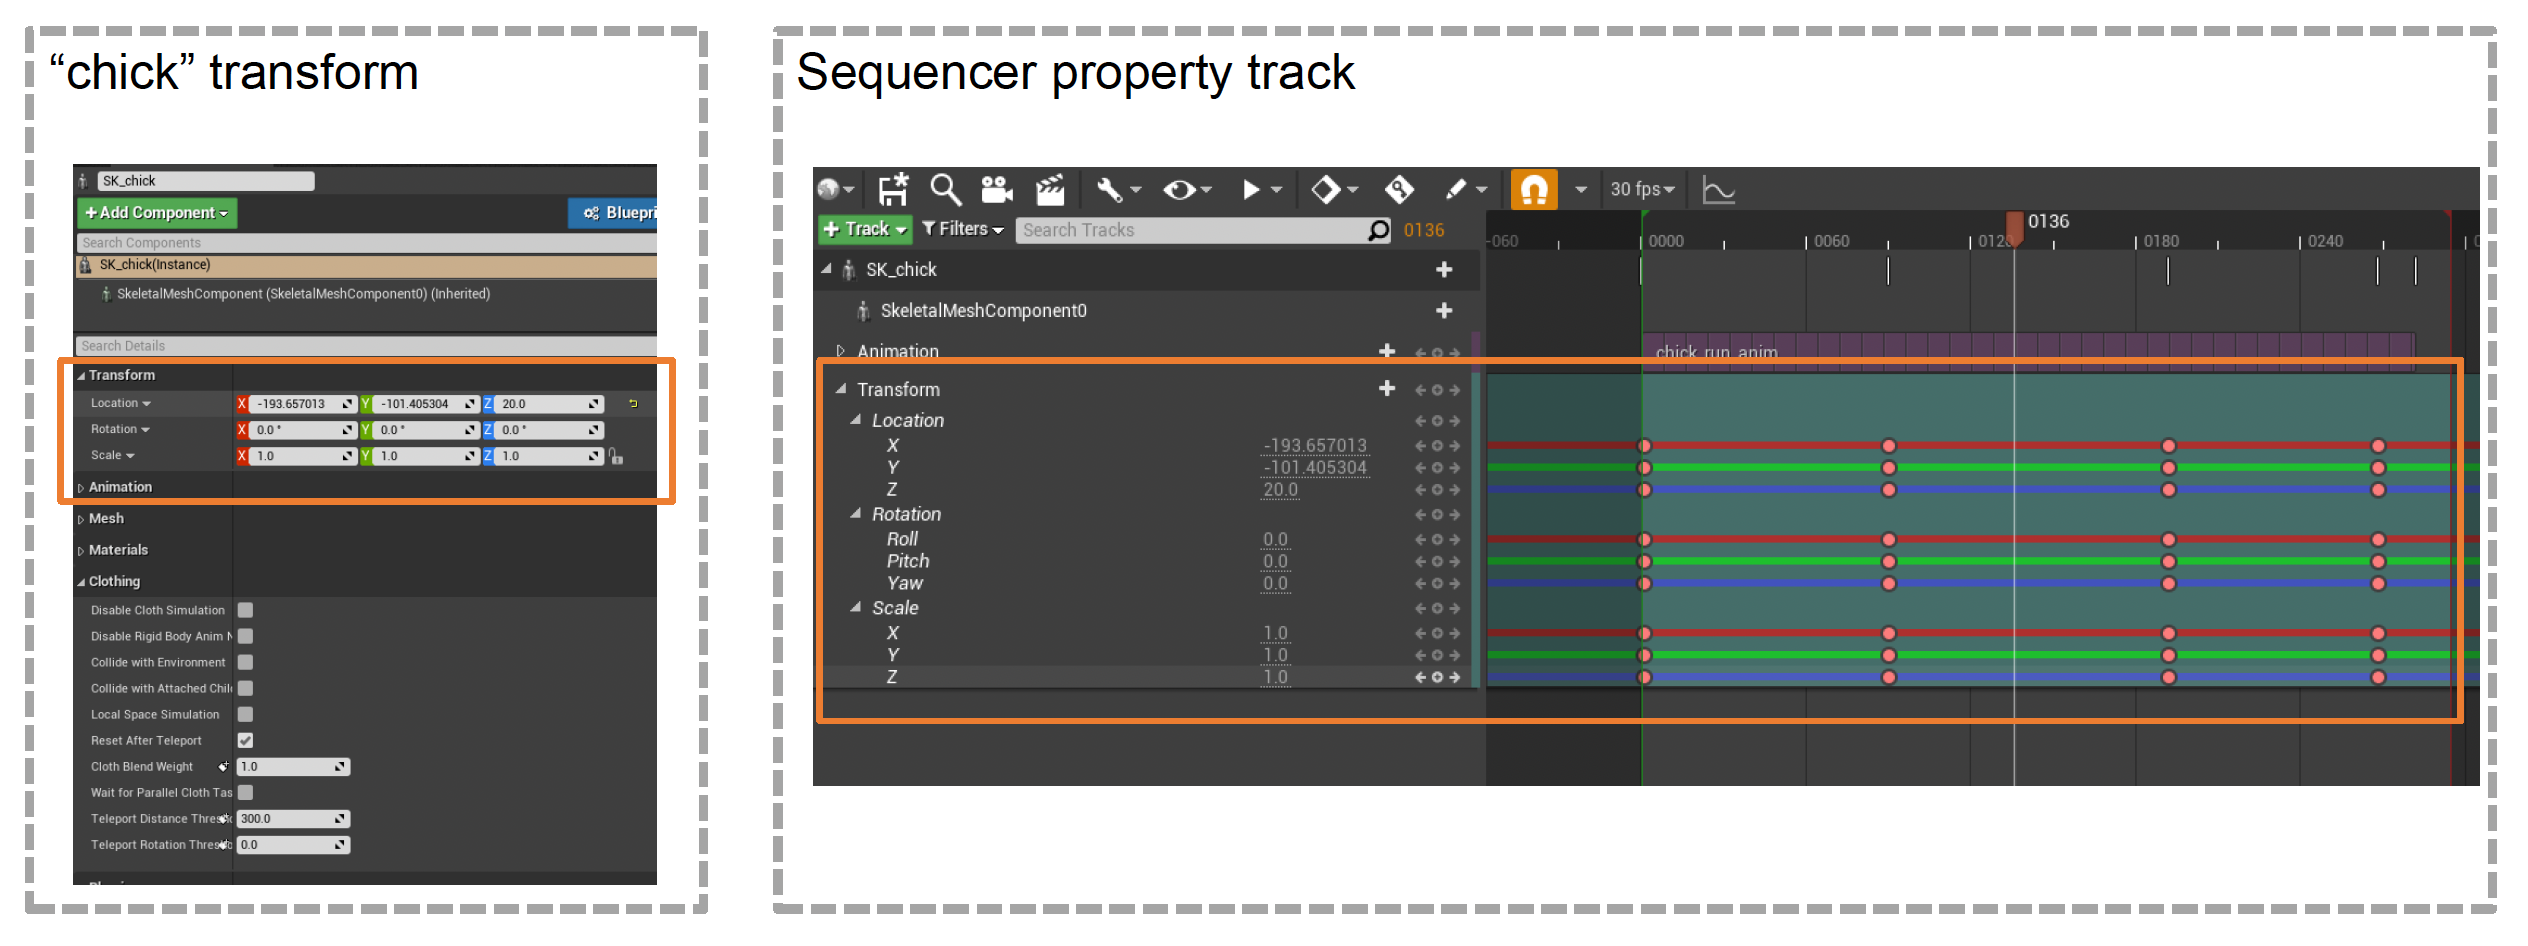Click the Save sequence icon in Sequencer toolbar
This screenshot has height=946, width=2528.
click(892, 189)
